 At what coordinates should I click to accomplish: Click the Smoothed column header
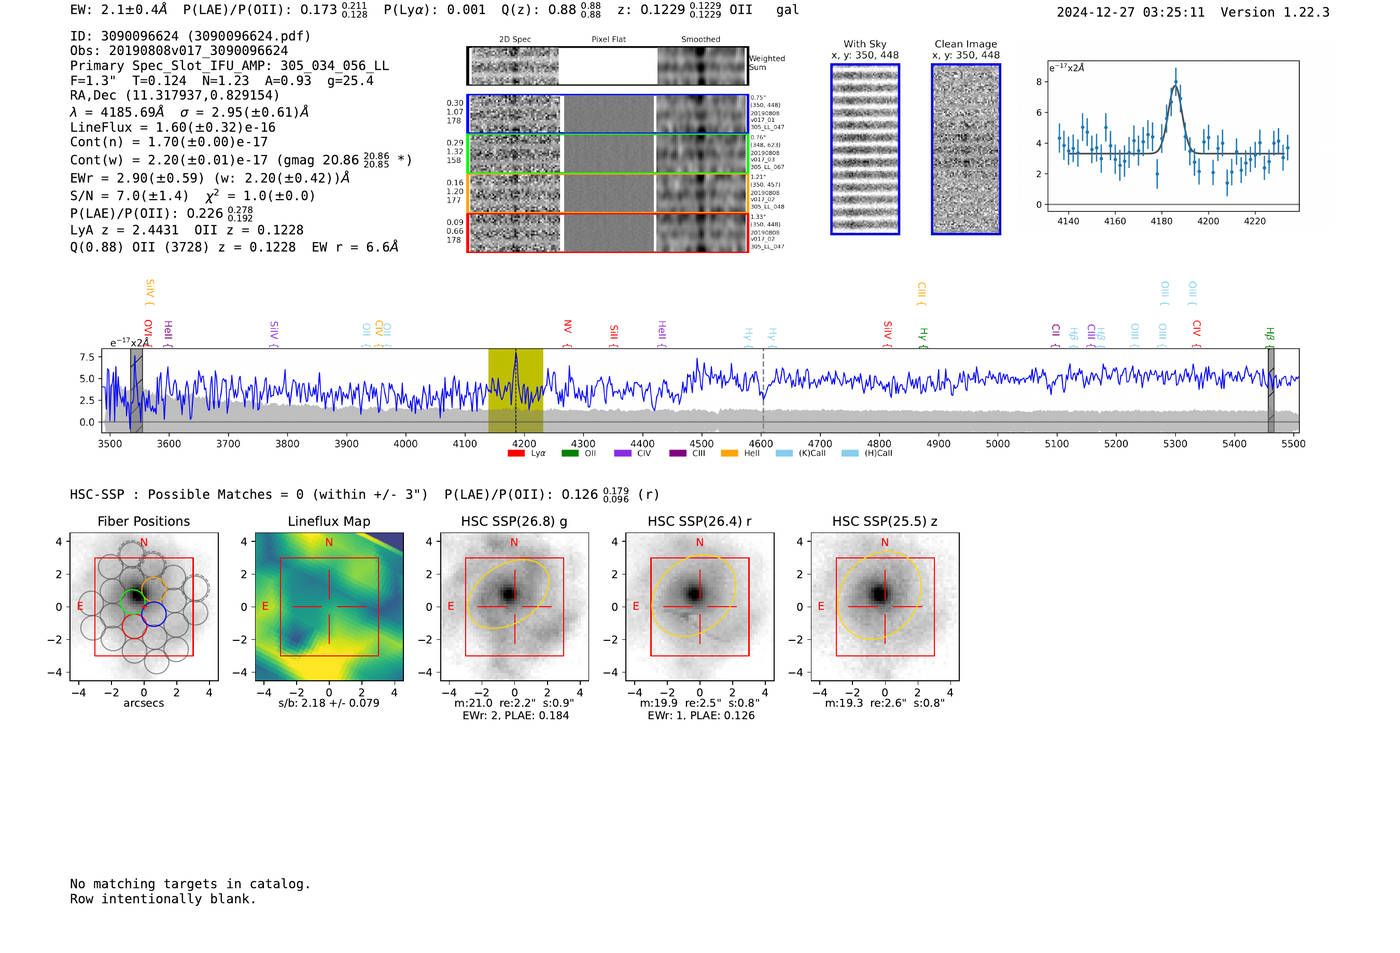700,40
